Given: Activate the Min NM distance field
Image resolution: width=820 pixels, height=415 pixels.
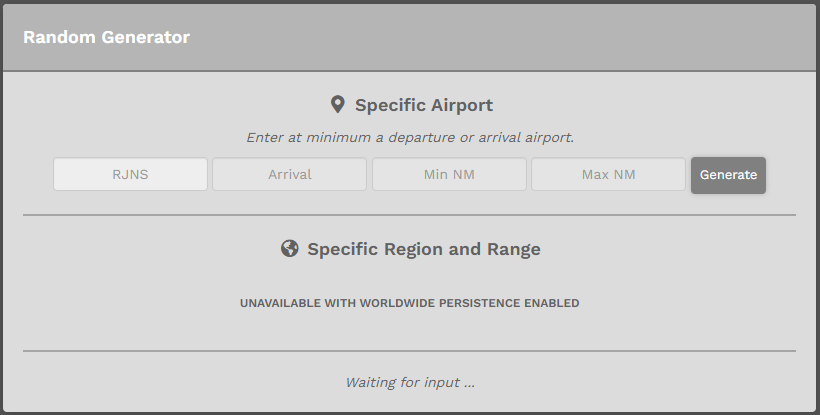Looking at the screenshot, I should click(x=449, y=174).
